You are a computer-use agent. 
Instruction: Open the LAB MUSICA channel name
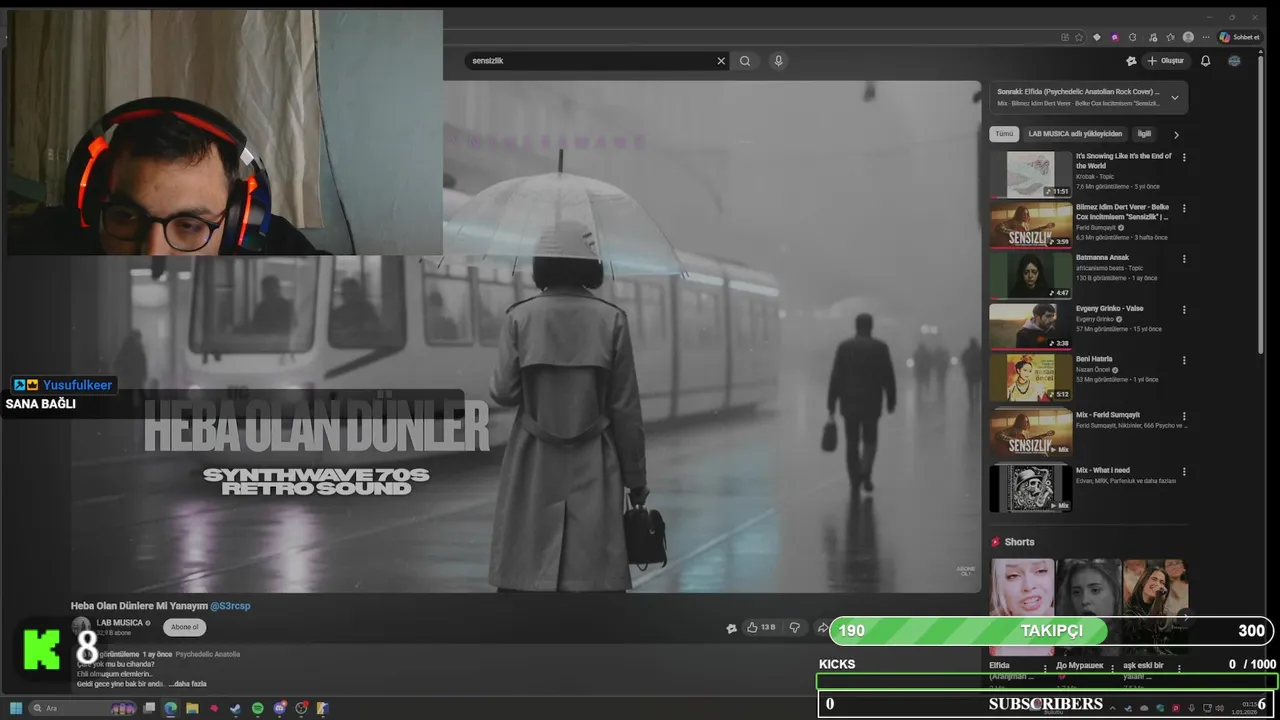click(x=119, y=623)
